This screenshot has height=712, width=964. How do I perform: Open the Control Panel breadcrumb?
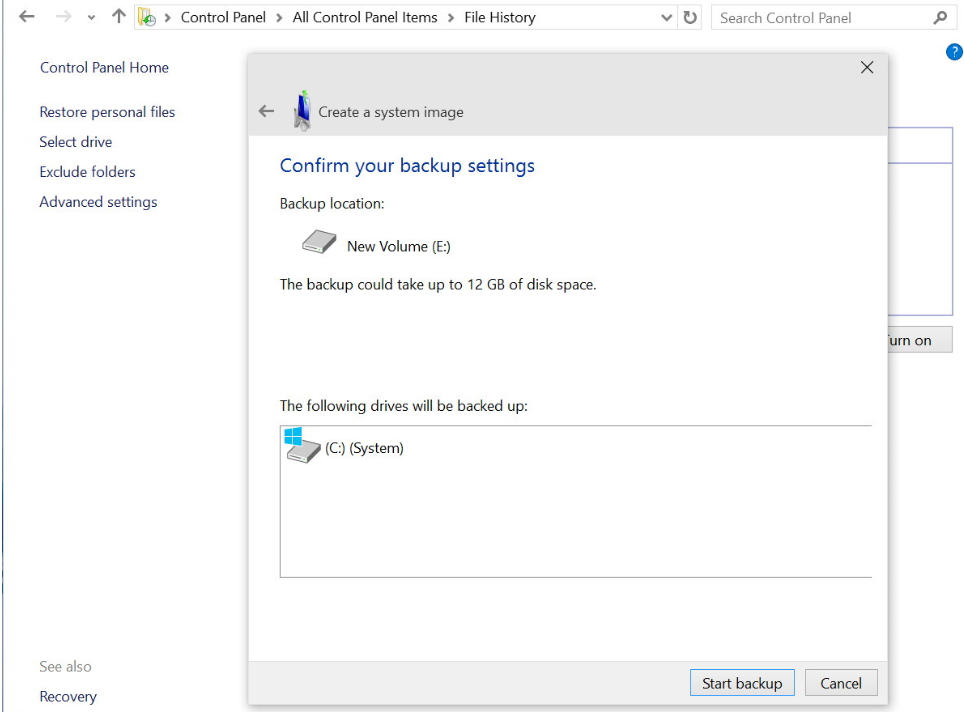click(x=223, y=17)
